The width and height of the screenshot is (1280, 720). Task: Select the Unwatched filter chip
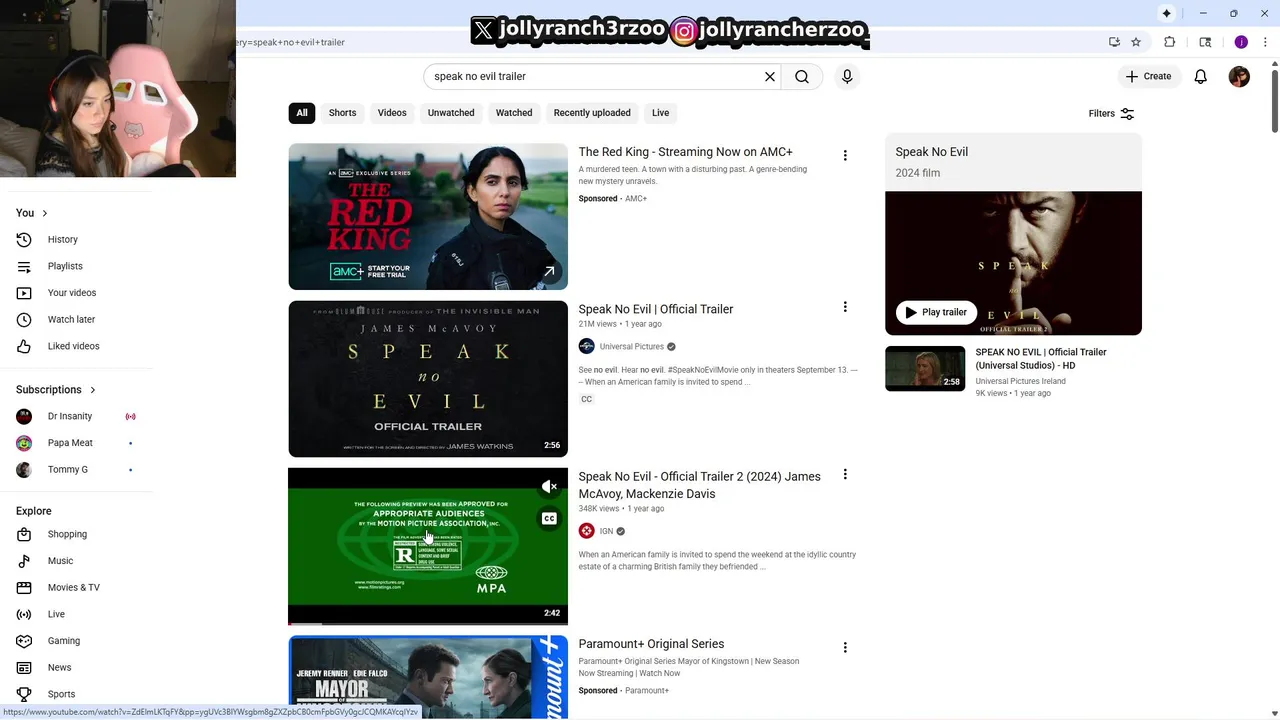click(451, 113)
